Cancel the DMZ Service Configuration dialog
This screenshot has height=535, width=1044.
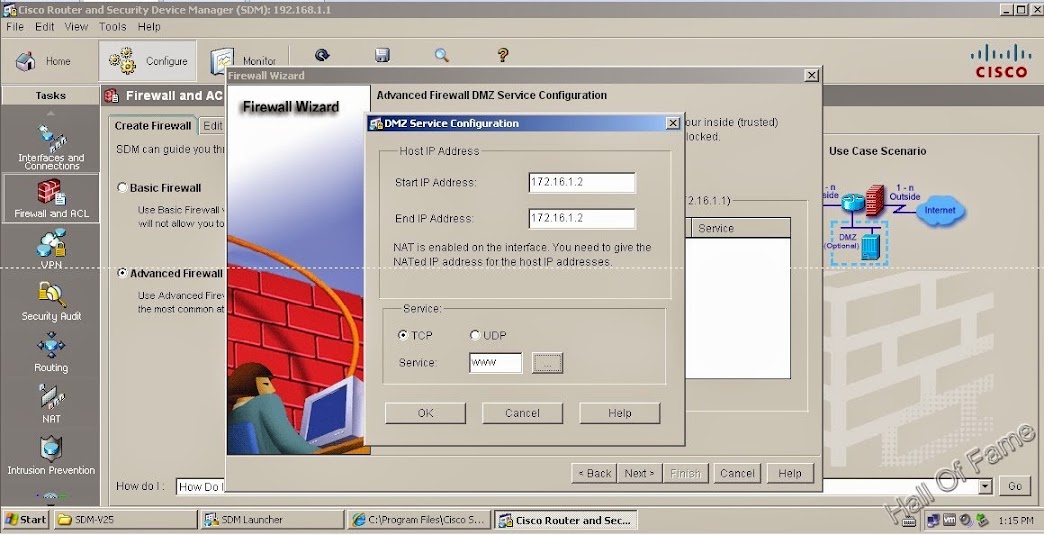[523, 413]
